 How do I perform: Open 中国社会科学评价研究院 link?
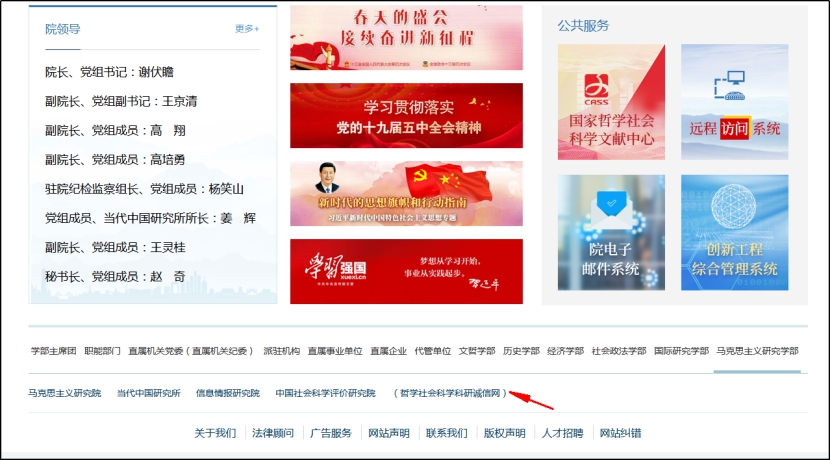(325, 393)
